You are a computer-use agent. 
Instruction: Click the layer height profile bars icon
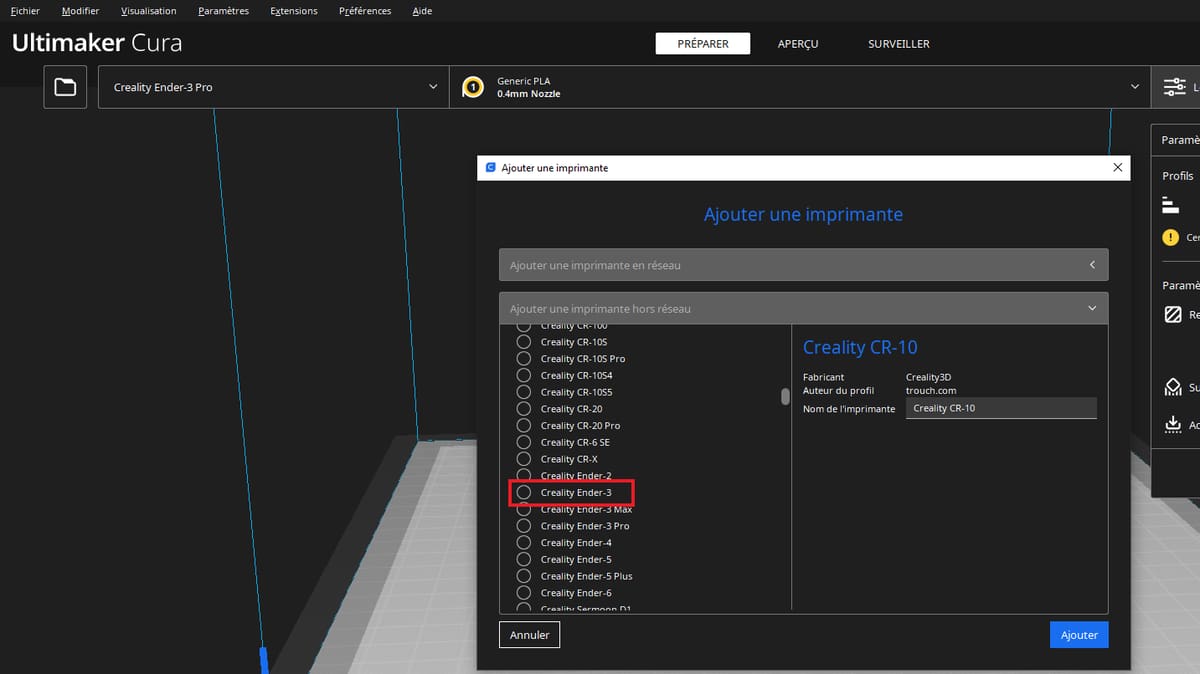(x=1170, y=205)
